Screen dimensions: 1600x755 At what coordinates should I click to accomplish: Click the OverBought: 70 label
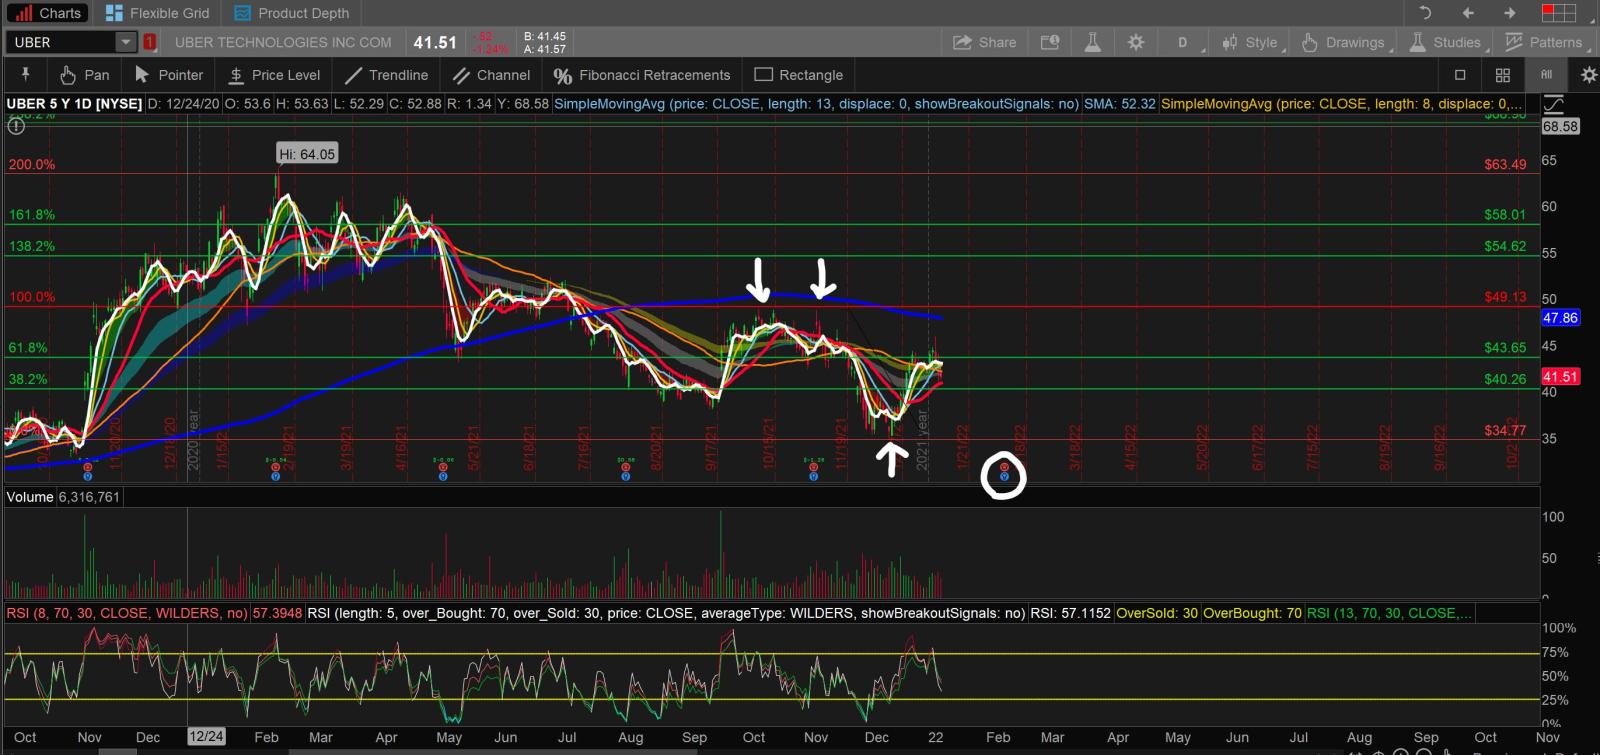[x=1252, y=613]
